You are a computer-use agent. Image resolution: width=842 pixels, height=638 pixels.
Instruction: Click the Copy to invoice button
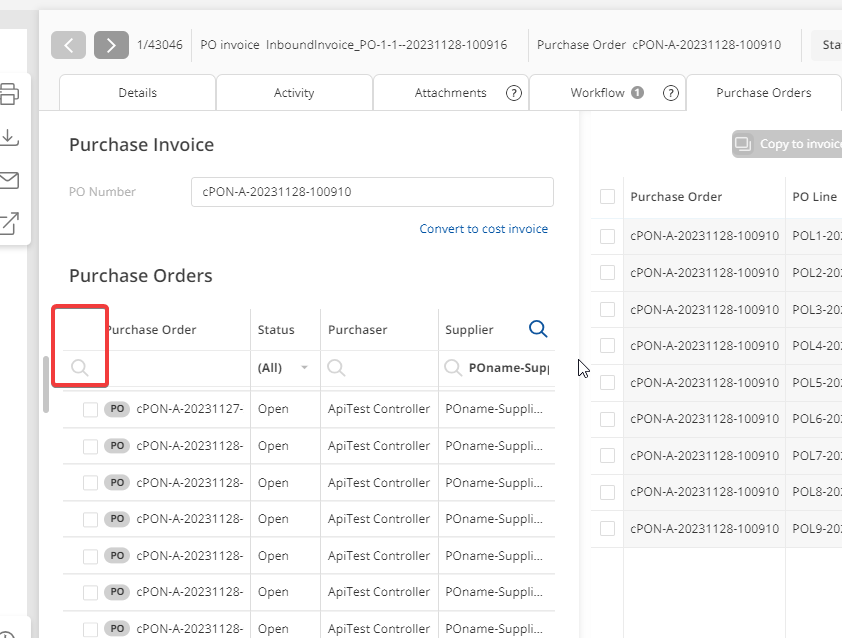(x=790, y=144)
